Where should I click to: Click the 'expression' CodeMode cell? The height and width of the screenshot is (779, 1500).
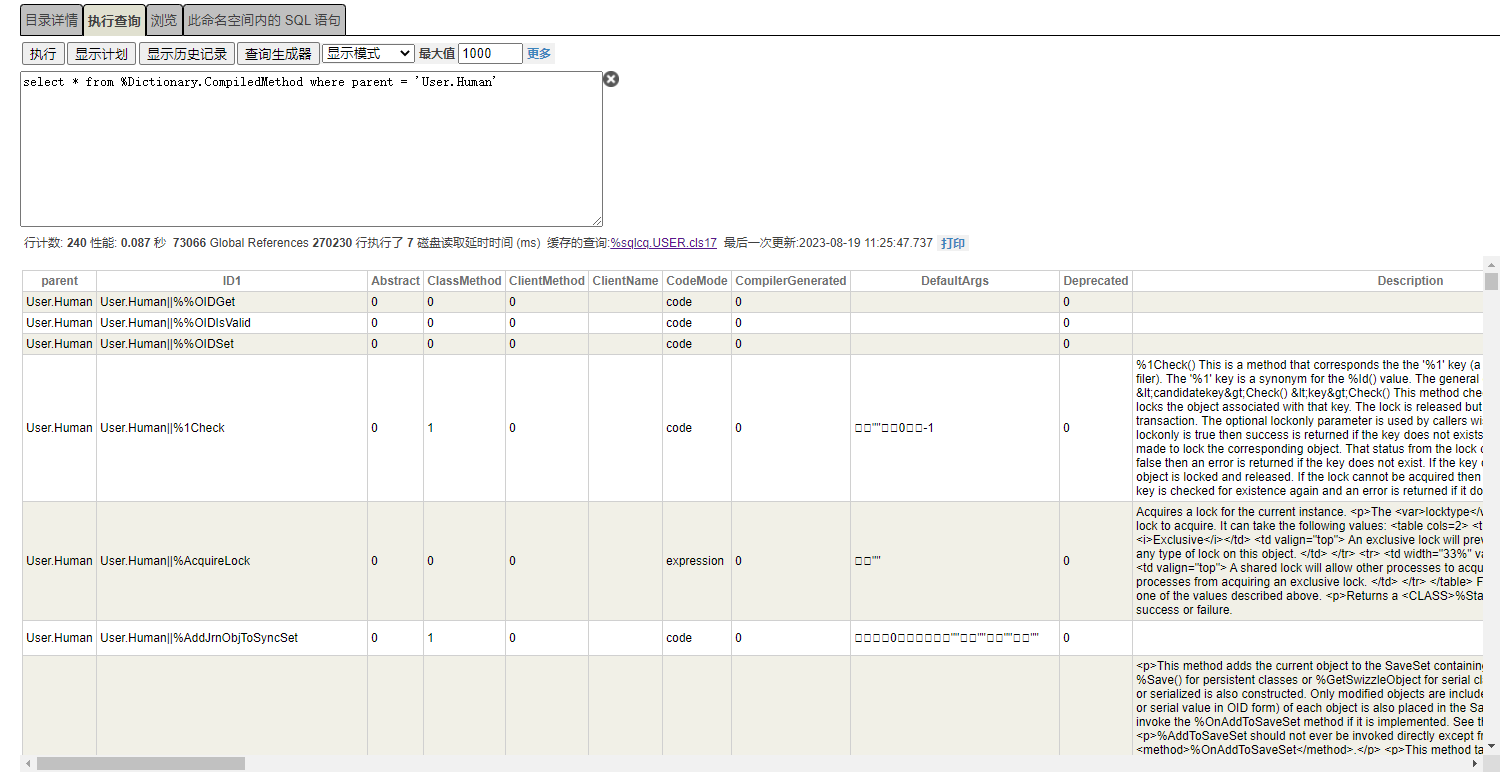tap(697, 561)
